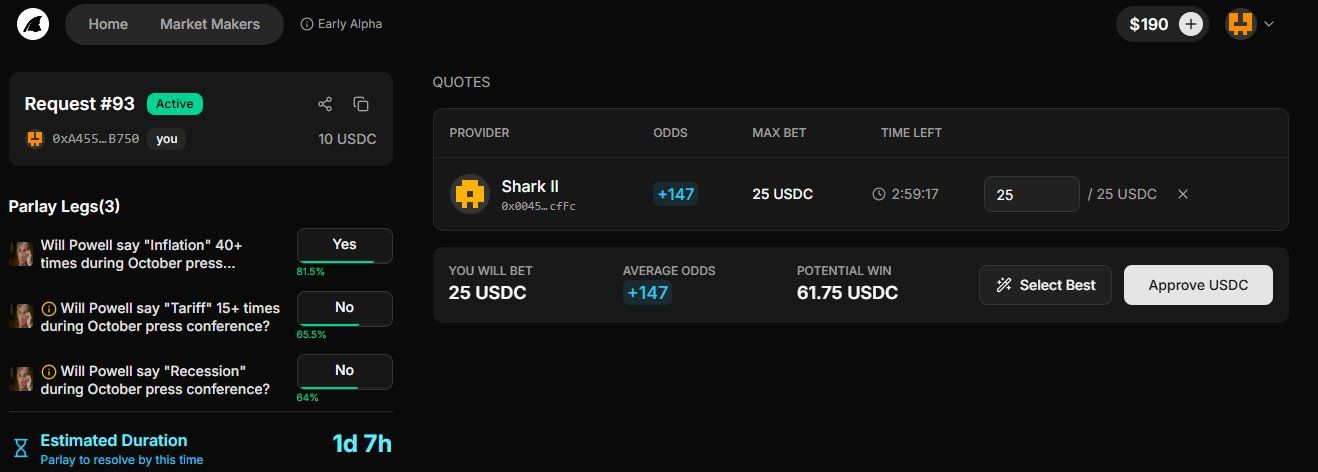Remove the Shark II quote with X icon
Screen dimensions: 1318x472
click(x=1183, y=194)
